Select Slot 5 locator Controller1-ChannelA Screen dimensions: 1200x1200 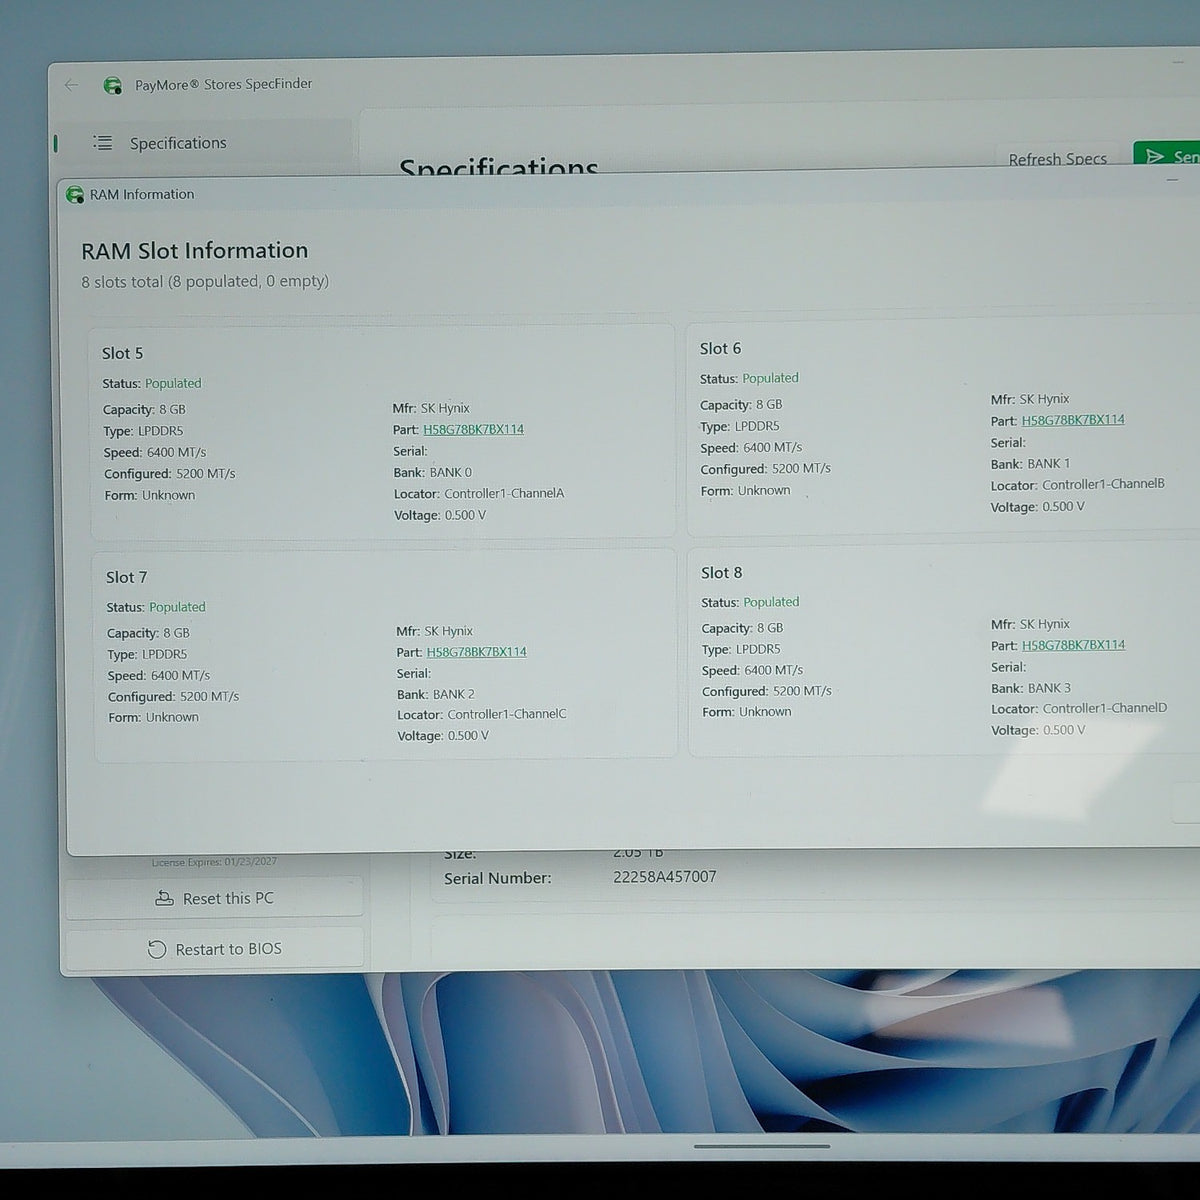pos(504,493)
